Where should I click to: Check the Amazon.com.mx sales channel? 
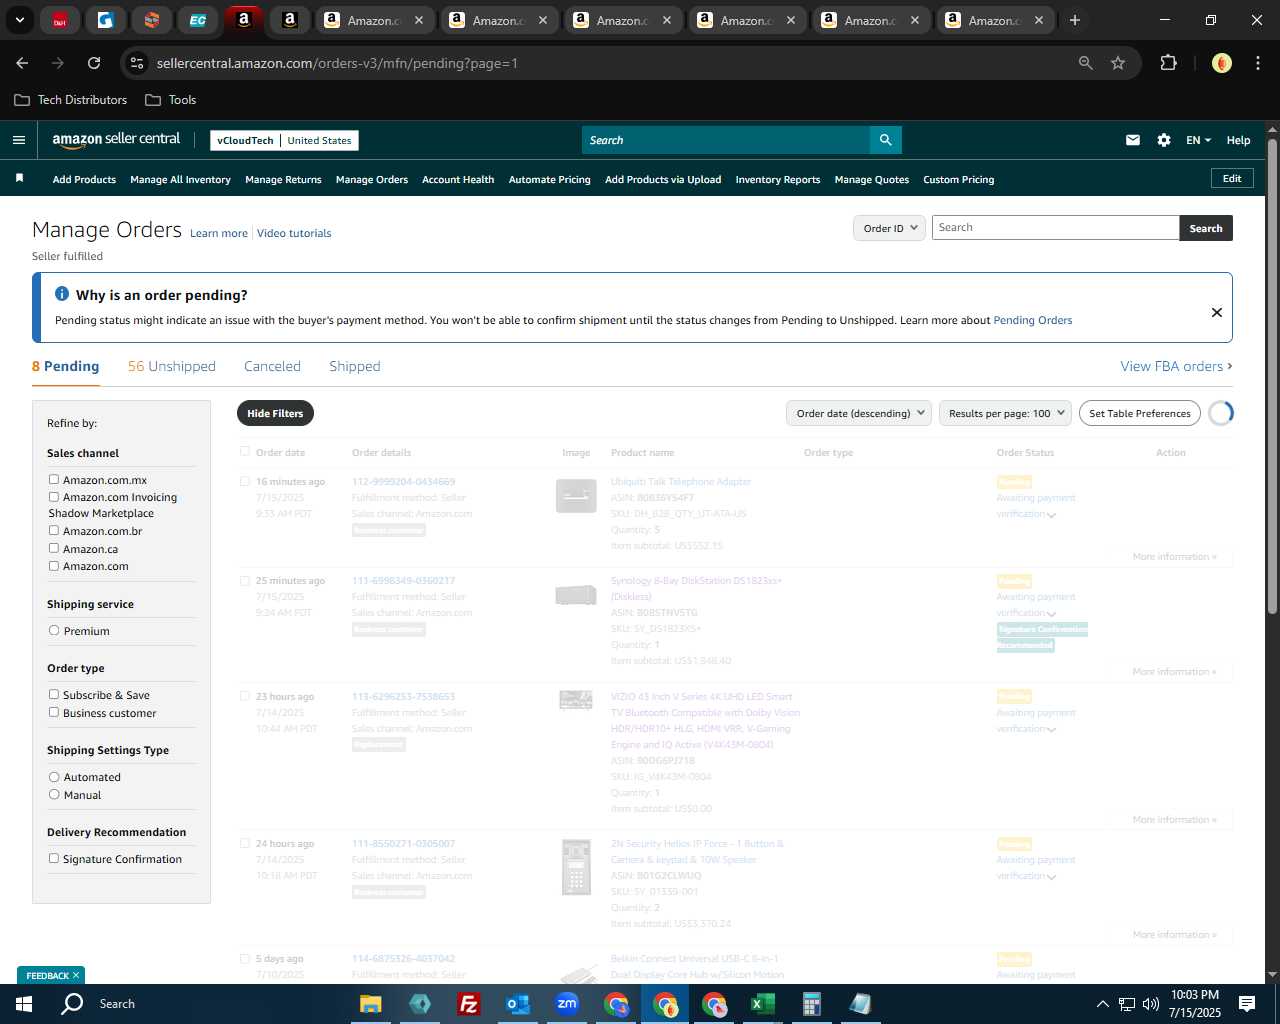(54, 479)
